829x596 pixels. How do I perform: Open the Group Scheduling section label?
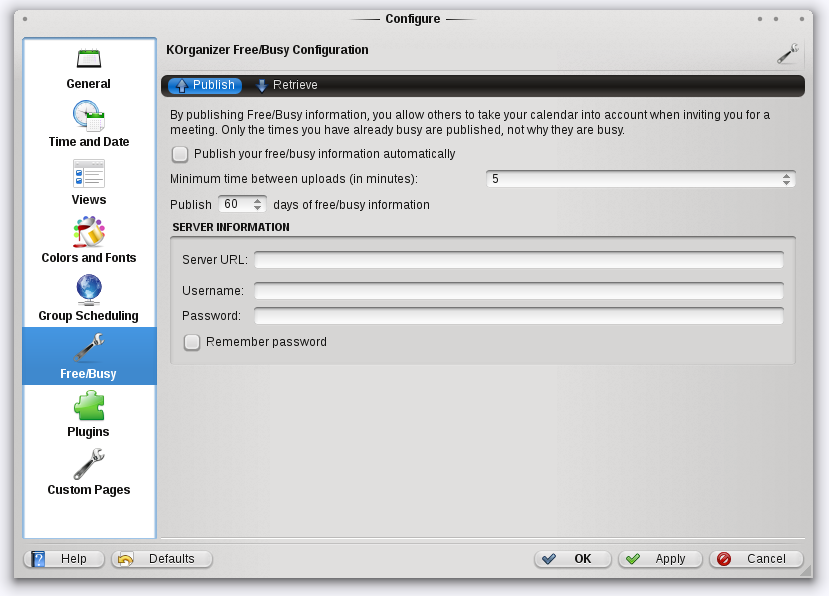click(88, 316)
